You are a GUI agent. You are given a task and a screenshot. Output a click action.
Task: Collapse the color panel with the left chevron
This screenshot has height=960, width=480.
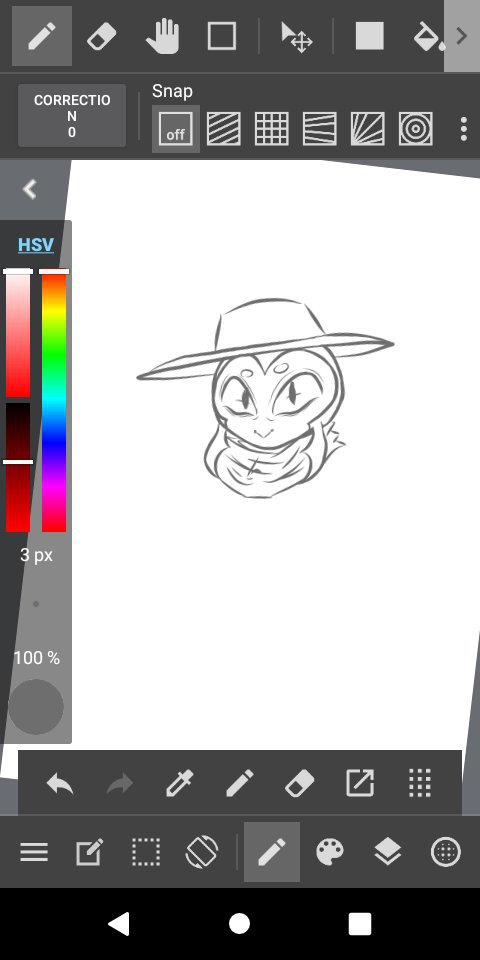pyautogui.click(x=29, y=189)
